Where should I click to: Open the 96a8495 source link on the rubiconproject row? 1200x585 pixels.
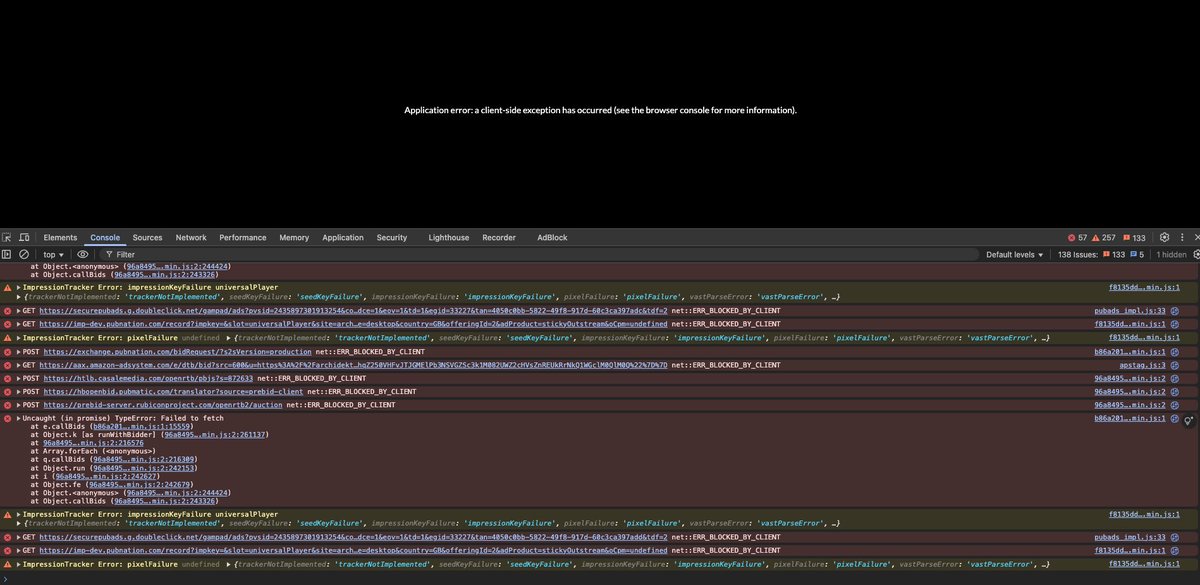click(1130, 405)
